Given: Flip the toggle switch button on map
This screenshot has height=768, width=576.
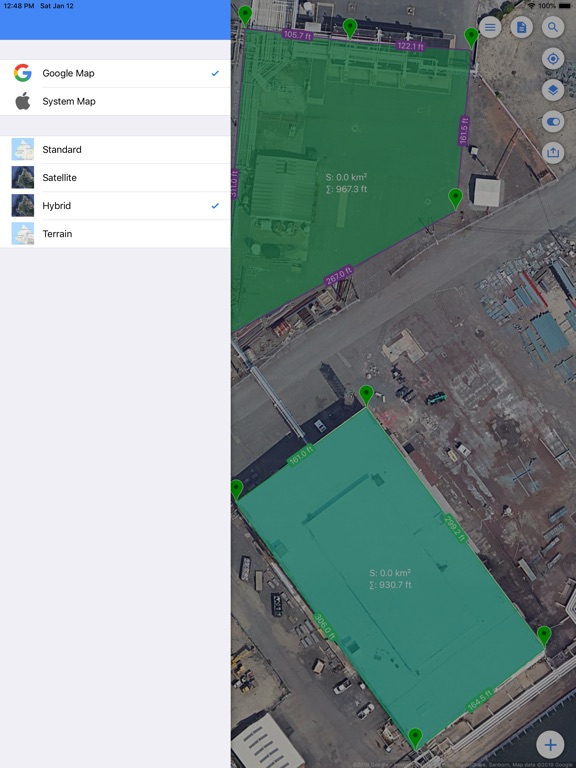Looking at the screenshot, I should click(553, 121).
